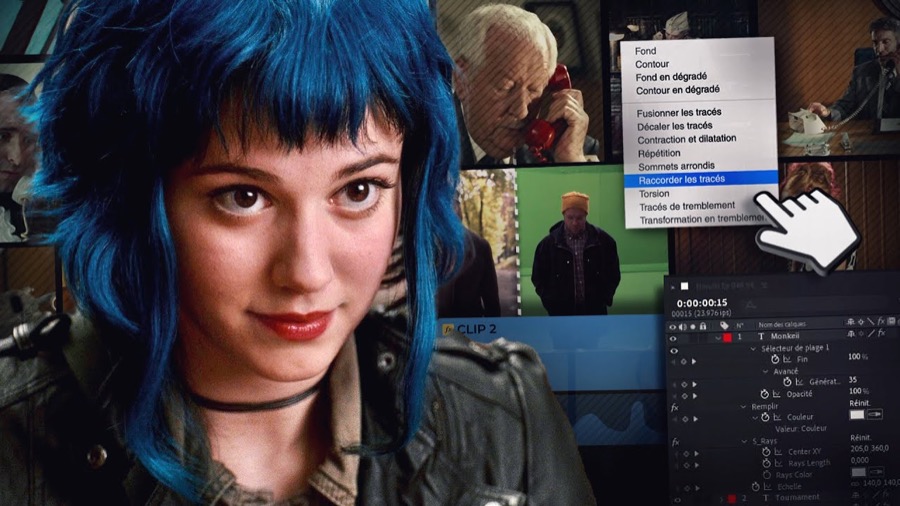This screenshot has width=900, height=506.
Task: Choose Contour from the context menu
Action: (x=652, y=64)
